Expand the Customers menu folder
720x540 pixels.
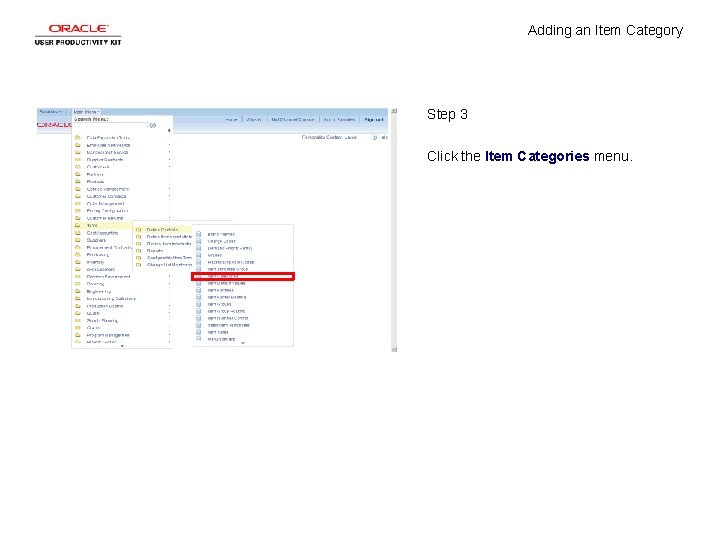click(x=98, y=167)
